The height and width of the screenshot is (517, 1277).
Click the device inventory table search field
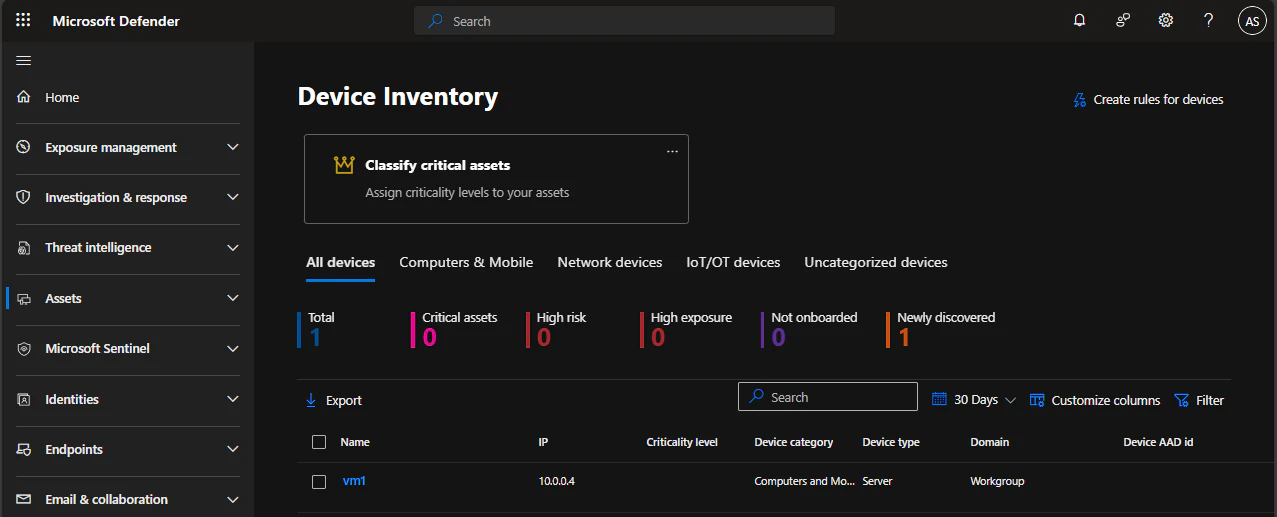coord(828,397)
